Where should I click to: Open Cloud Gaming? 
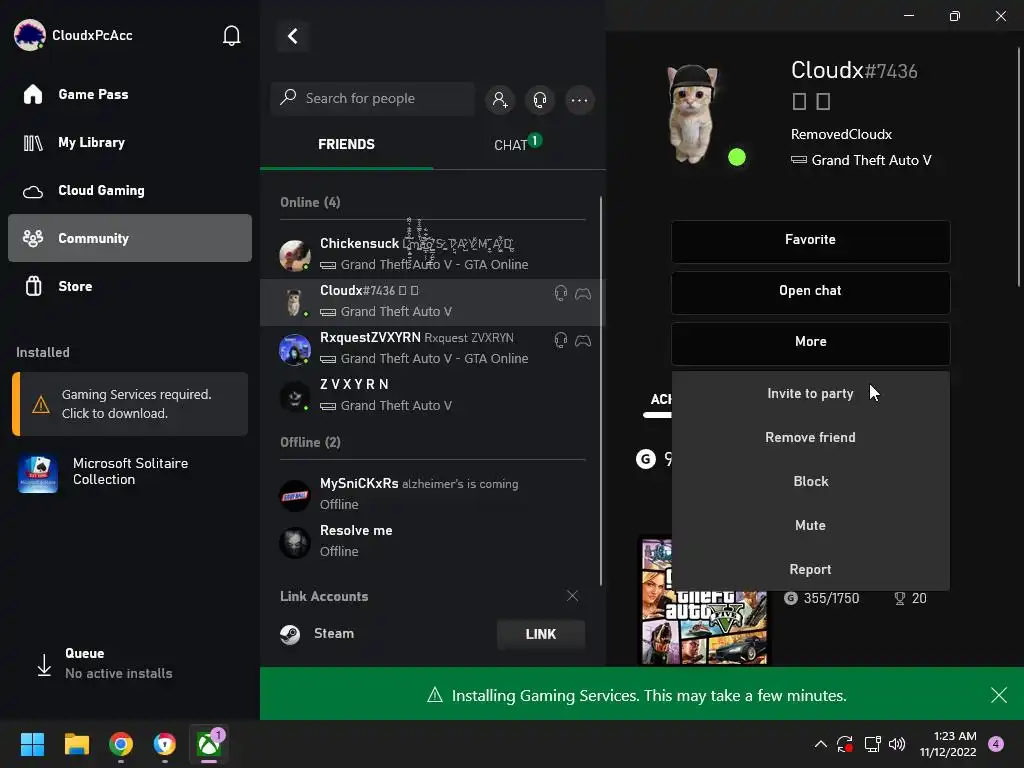point(130,190)
